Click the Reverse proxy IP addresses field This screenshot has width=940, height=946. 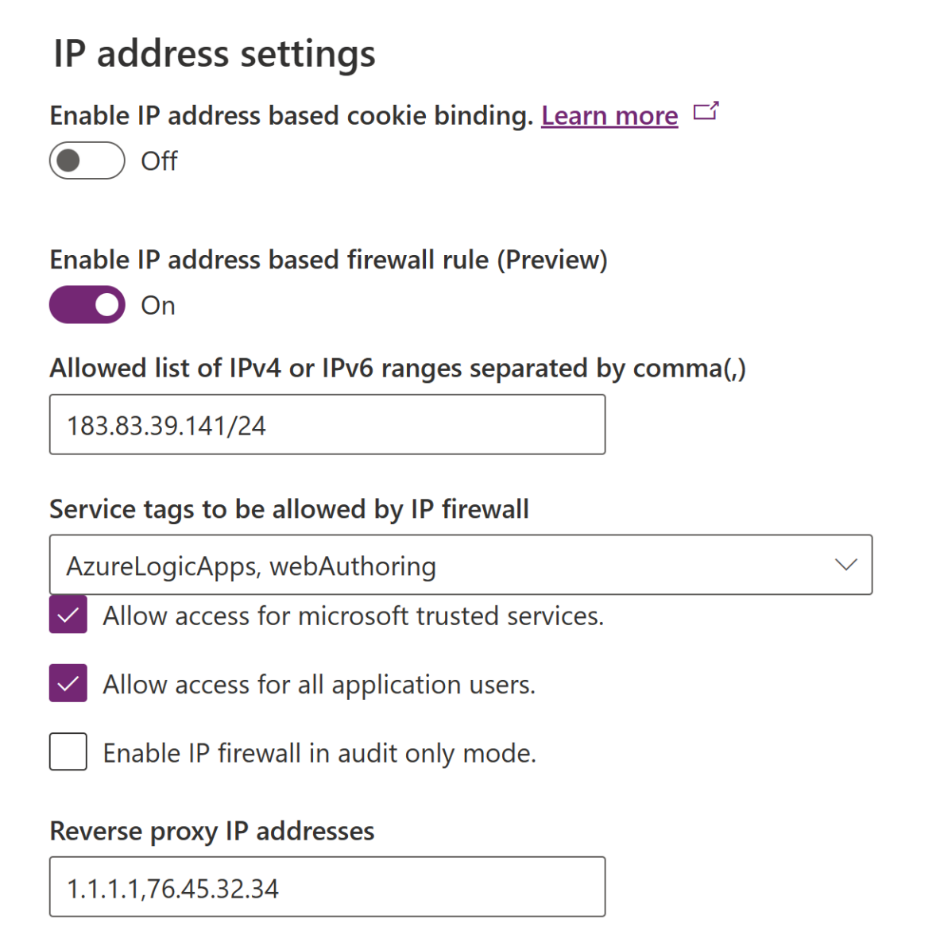click(x=327, y=886)
